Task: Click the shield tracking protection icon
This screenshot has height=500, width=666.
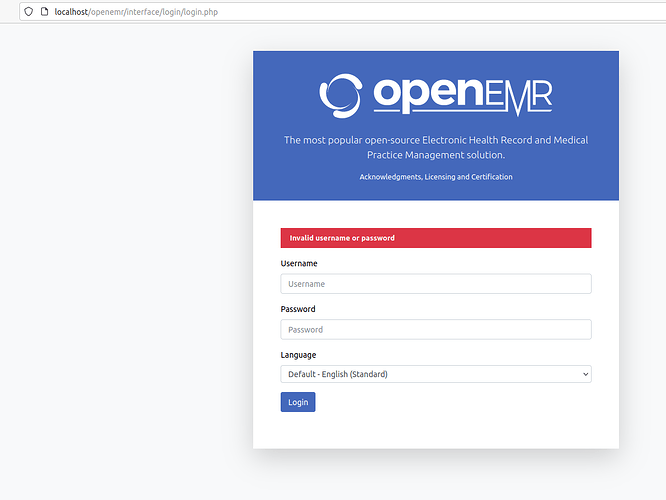Action: [28, 11]
